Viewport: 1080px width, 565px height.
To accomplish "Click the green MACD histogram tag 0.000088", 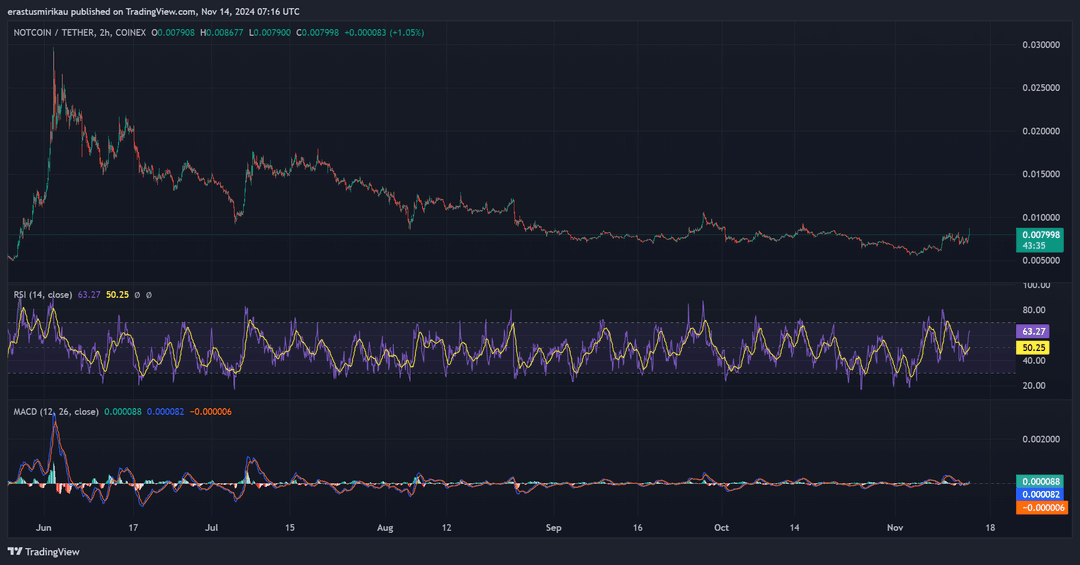I will coord(1041,481).
